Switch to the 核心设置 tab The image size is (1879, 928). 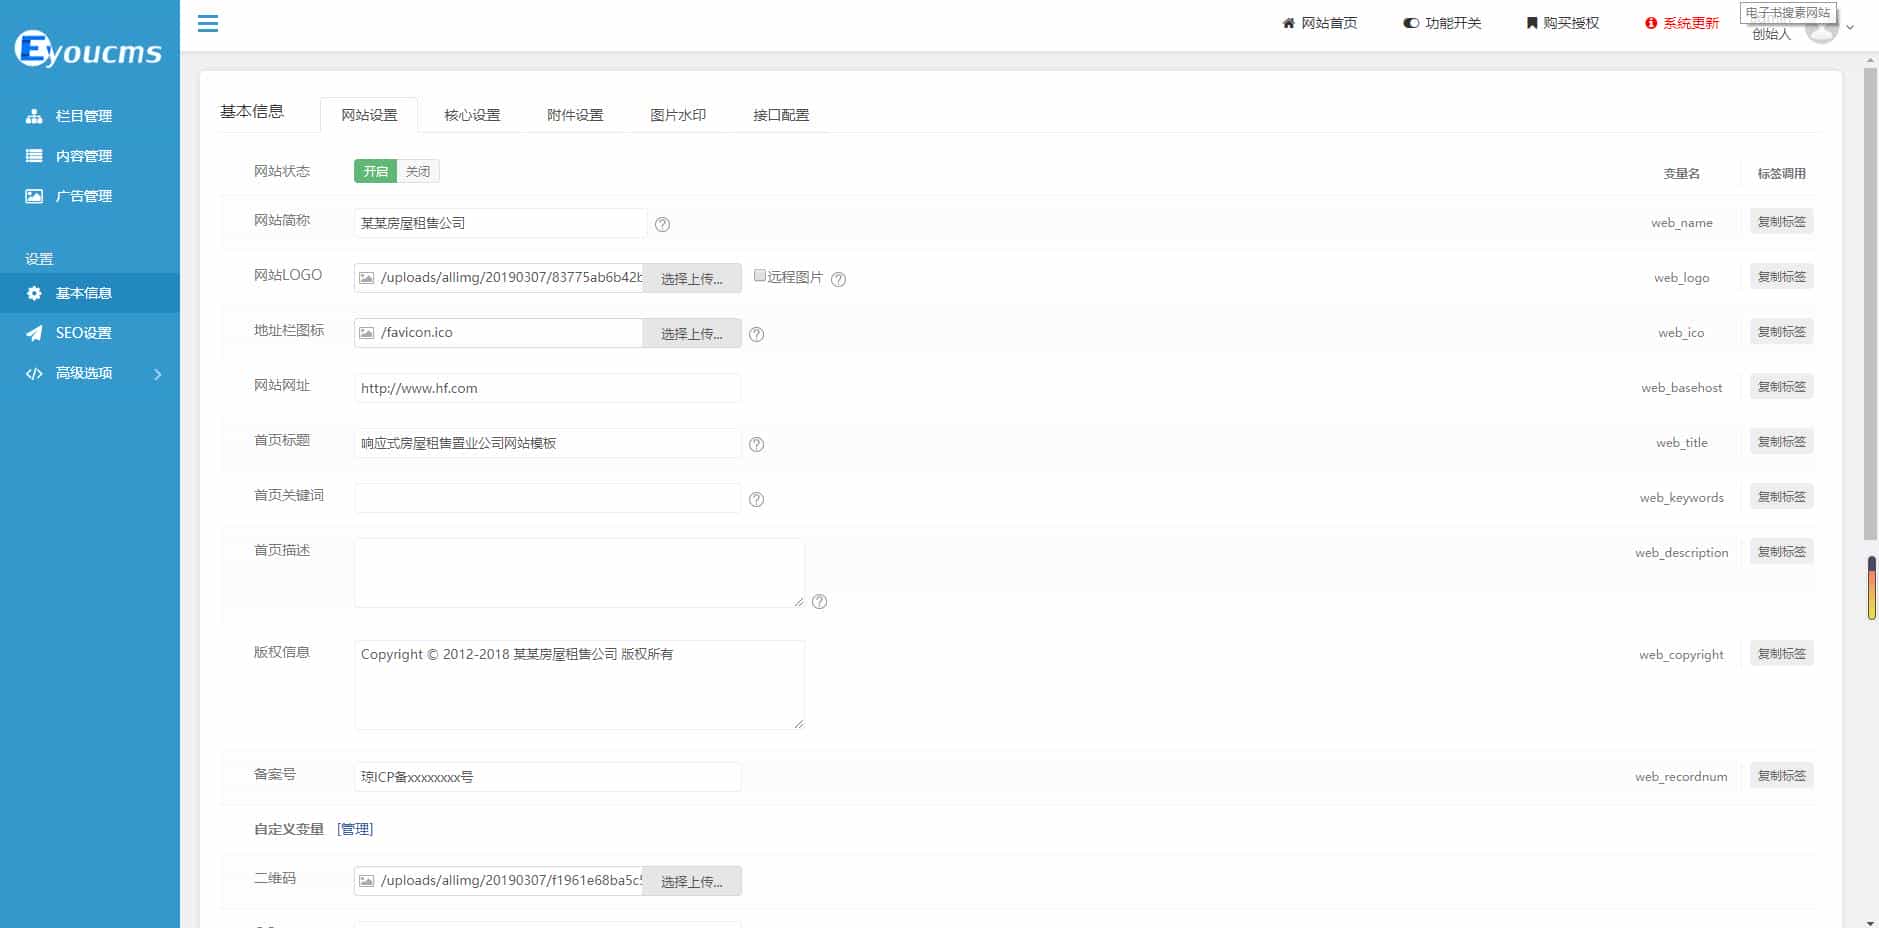click(472, 115)
